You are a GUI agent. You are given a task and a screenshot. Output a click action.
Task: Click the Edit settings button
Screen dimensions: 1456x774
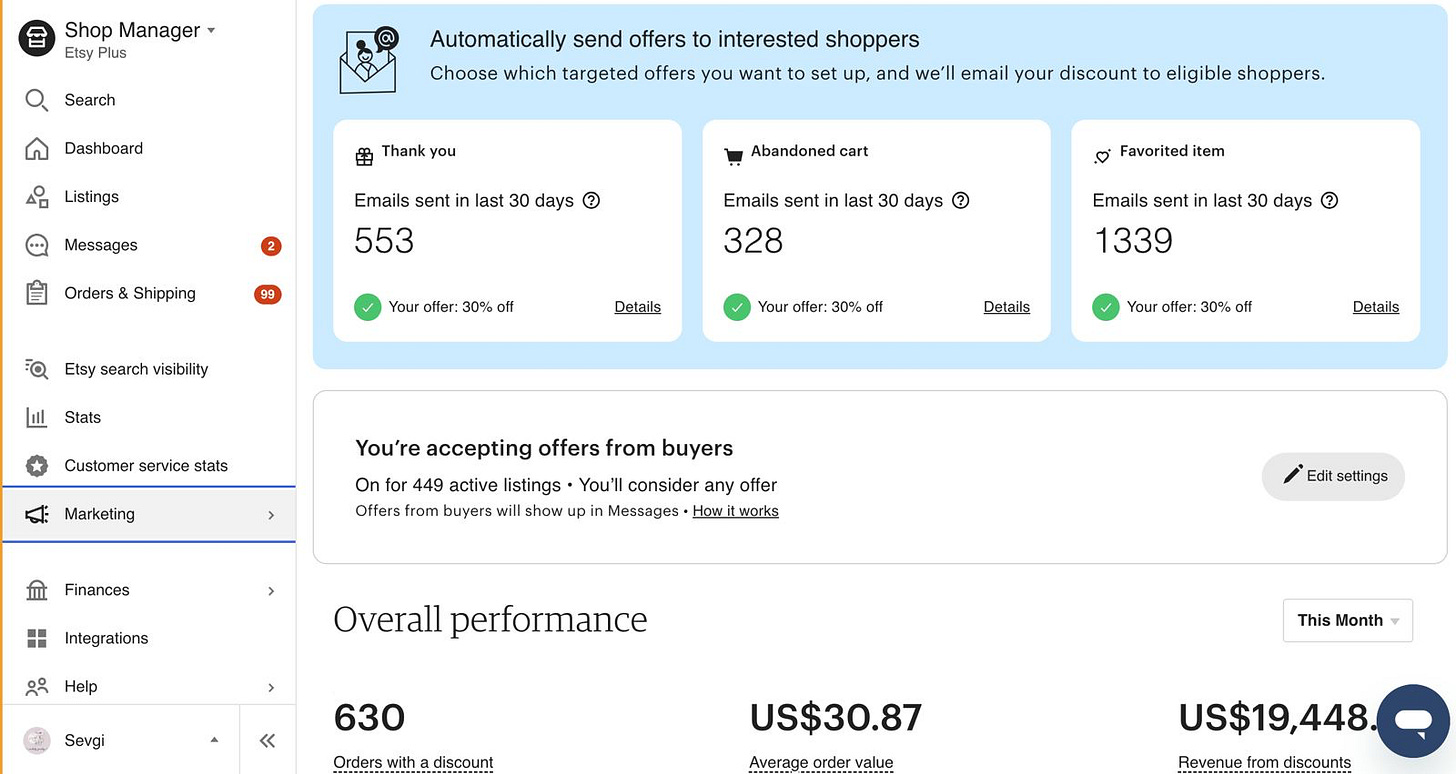[x=1333, y=476]
